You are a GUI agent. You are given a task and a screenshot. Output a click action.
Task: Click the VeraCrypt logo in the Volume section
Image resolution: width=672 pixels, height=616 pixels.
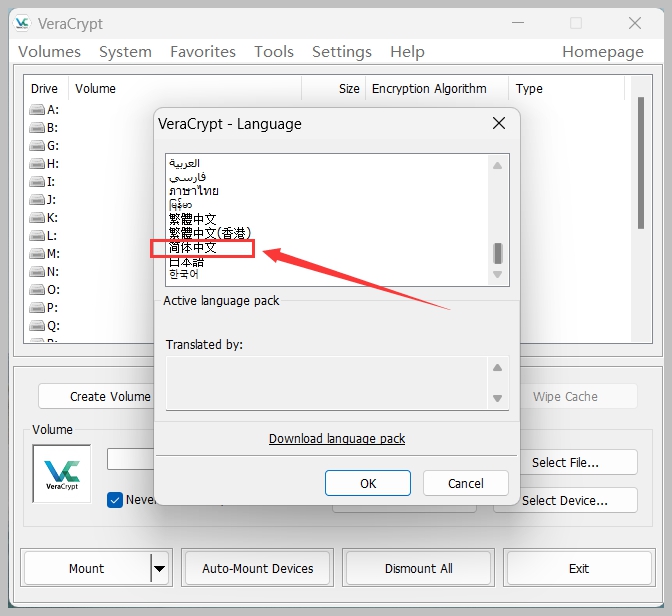pyautogui.click(x=62, y=474)
